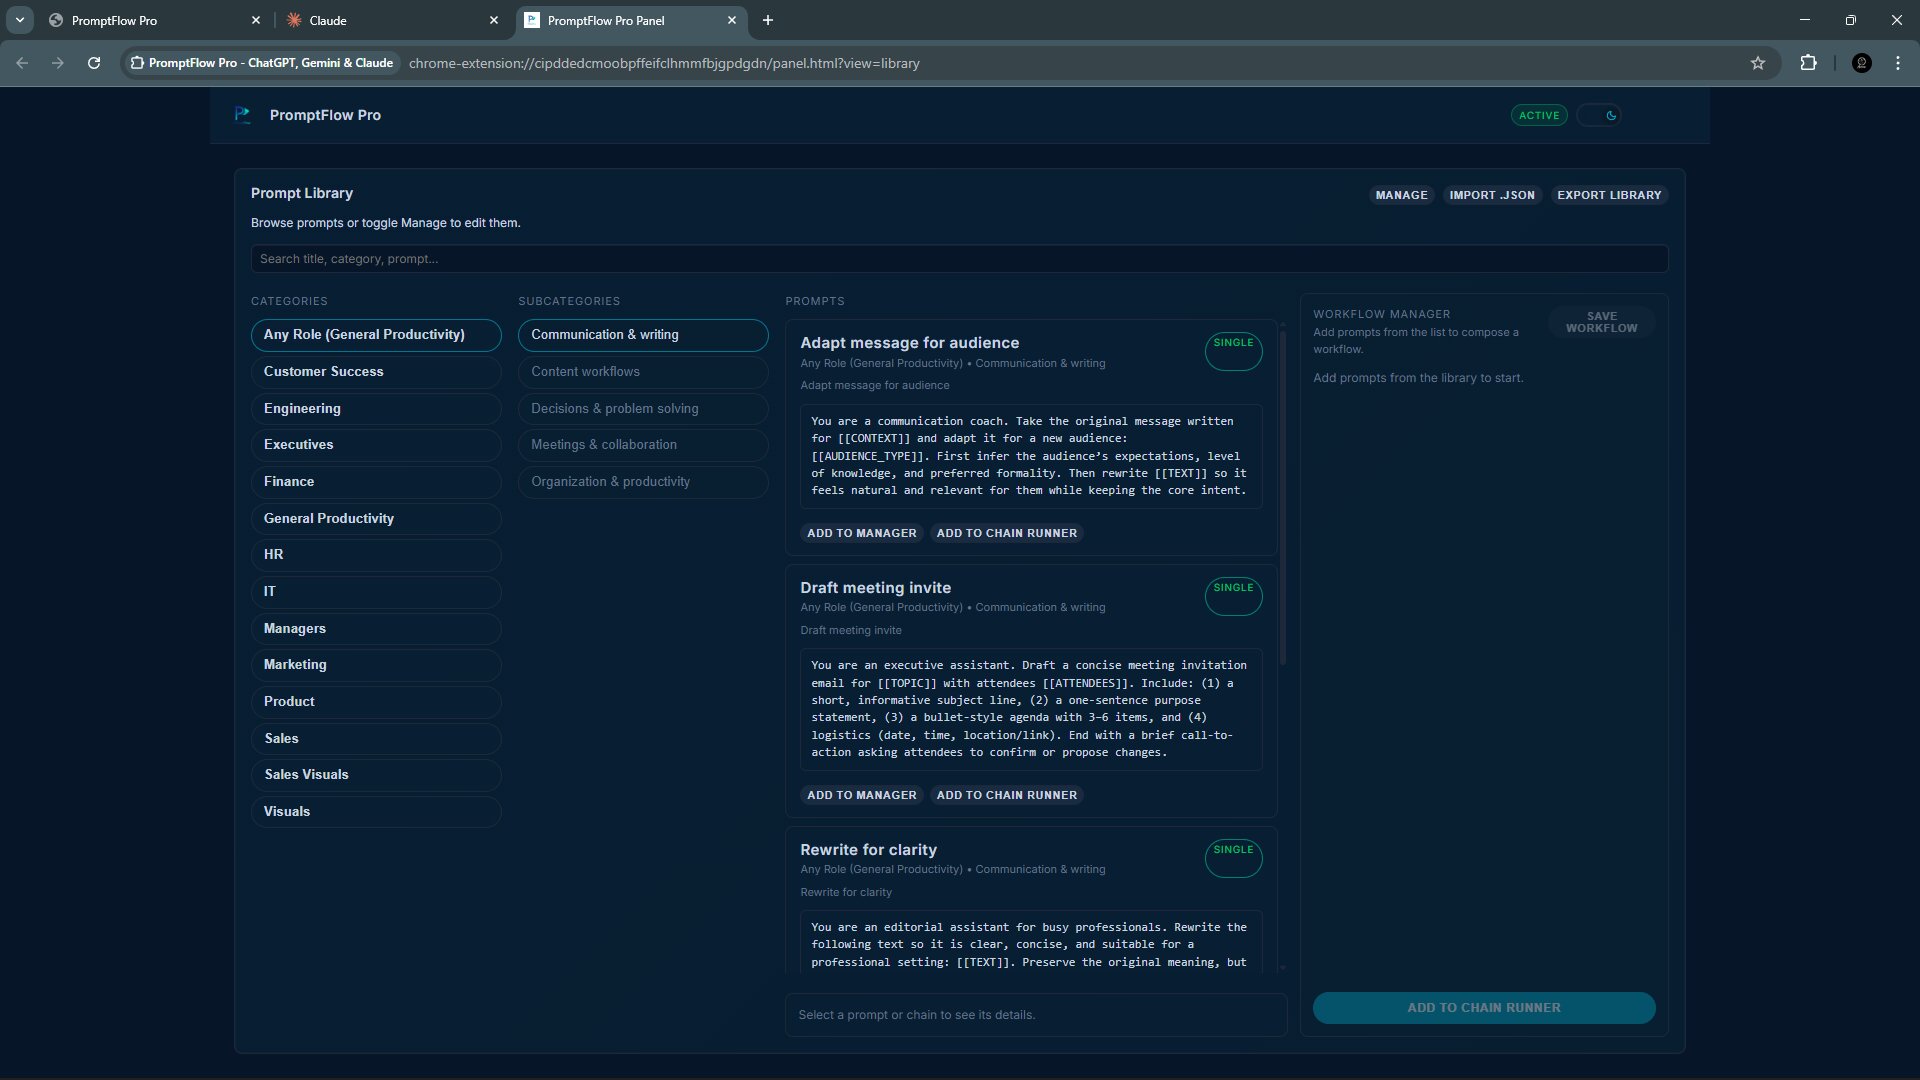1920x1080 pixels.
Task: Go back with the browser back arrow
Action: click(22, 63)
